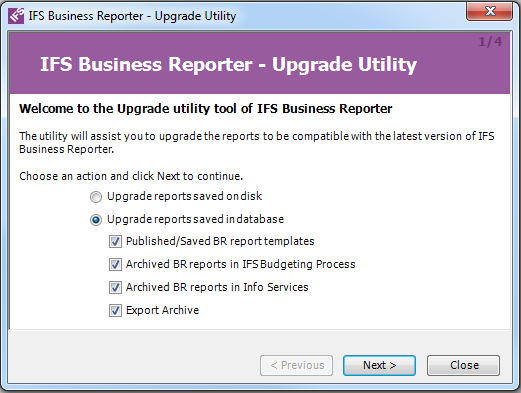Go to next step with Next button
Screen dimensions: 521x393
click(x=379, y=365)
